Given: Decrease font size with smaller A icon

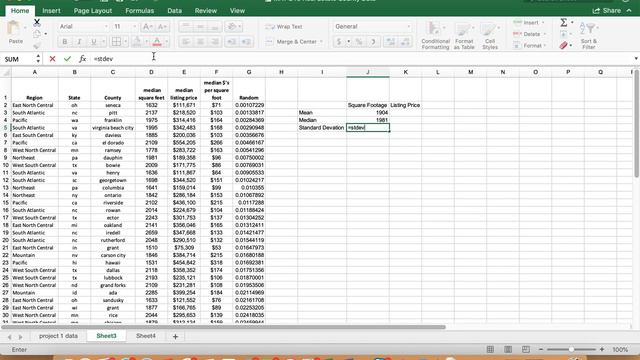Looking at the screenshot, I should point(162,27).
